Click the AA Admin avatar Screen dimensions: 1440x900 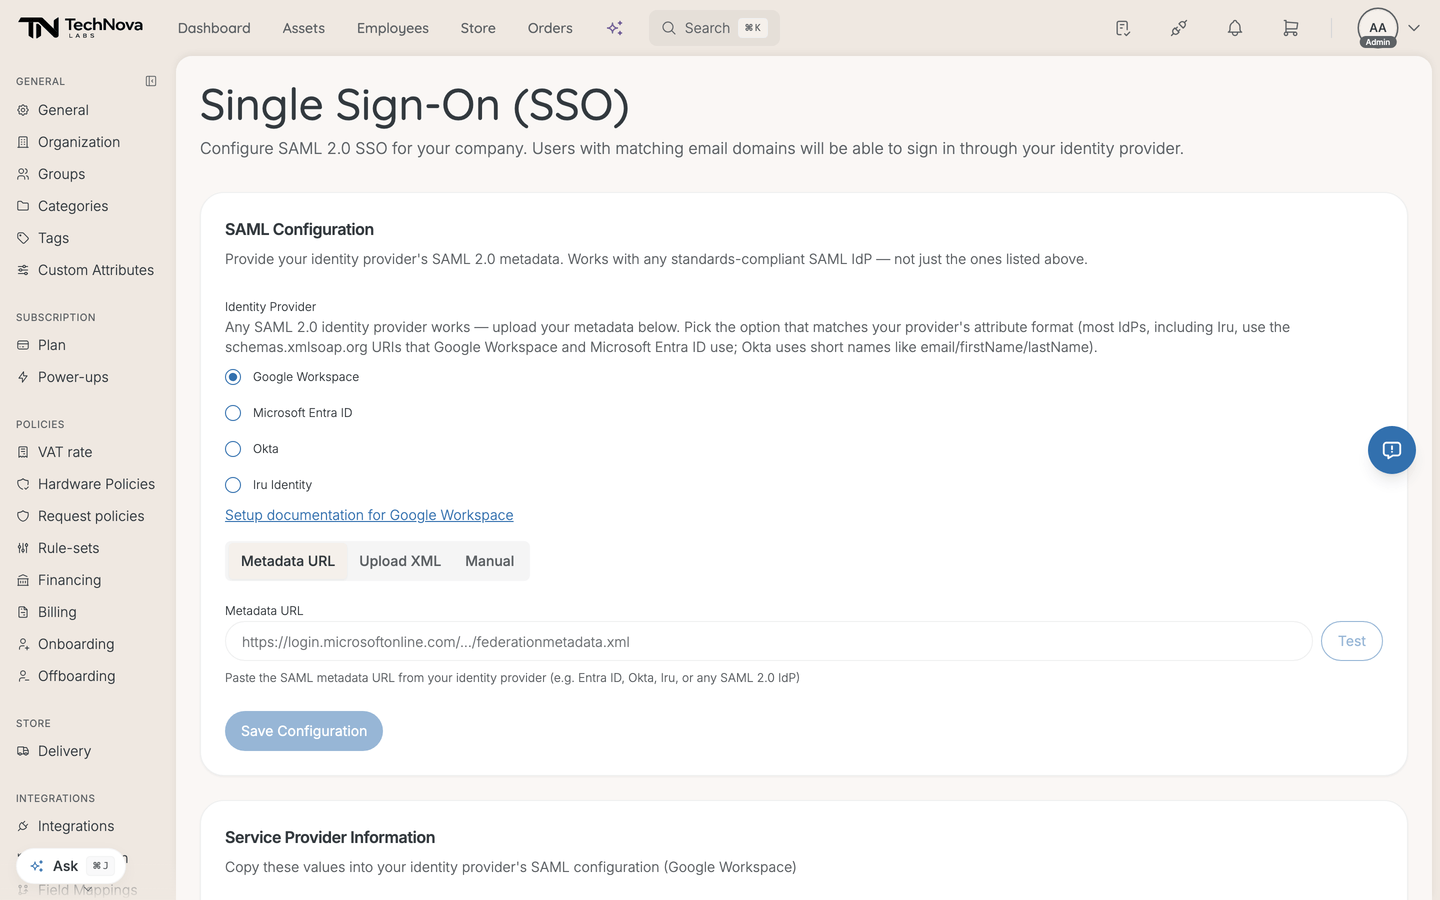click(x=1378, y=28)
